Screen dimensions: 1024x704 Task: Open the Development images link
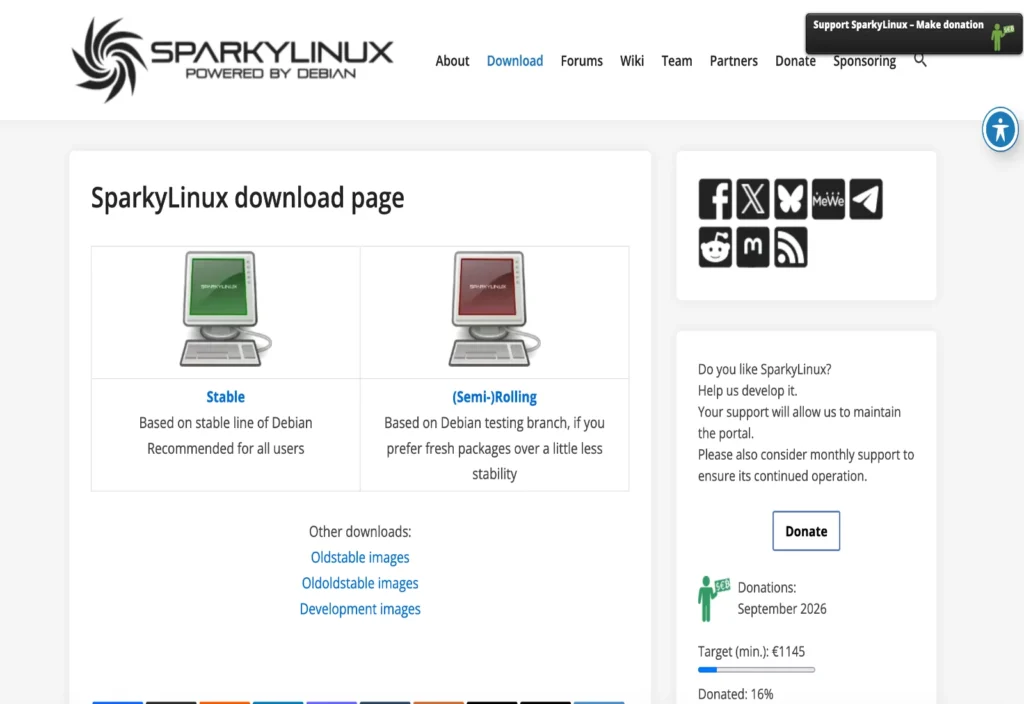click(360, 609)
